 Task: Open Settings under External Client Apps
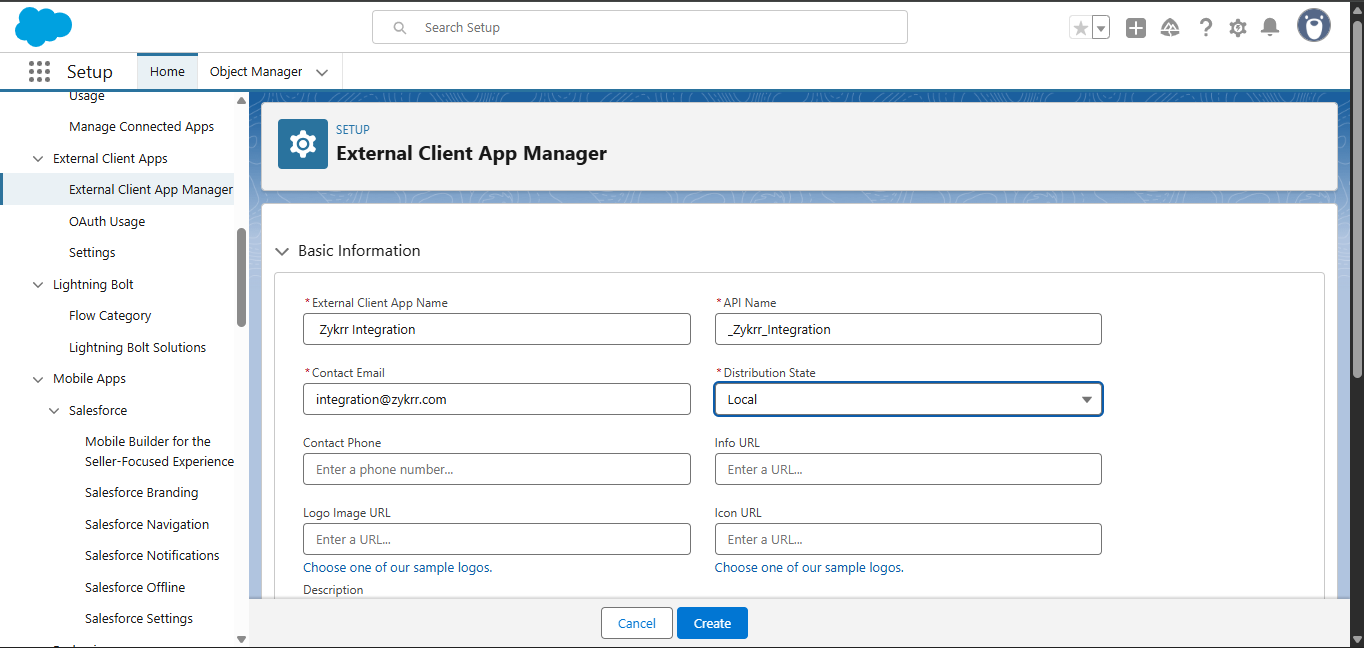click(92, 253)
